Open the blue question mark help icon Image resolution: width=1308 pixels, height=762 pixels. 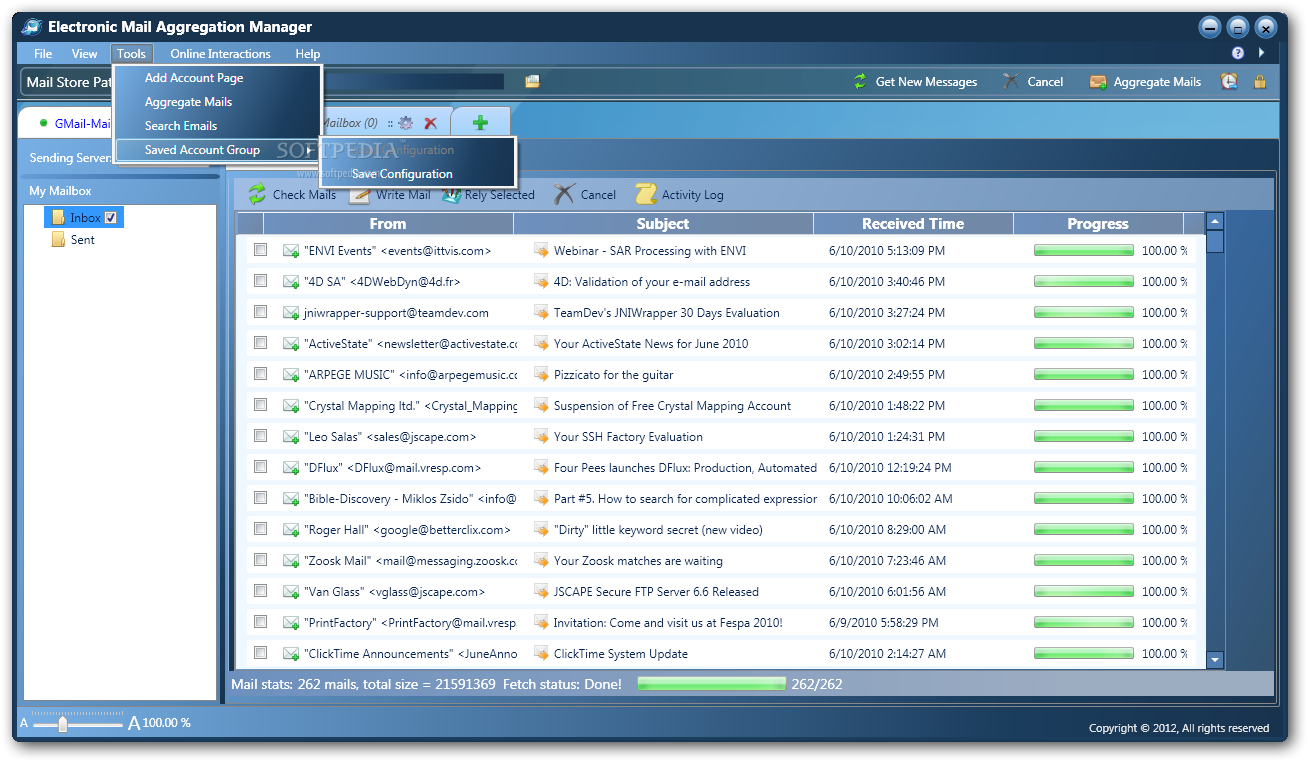[x=1238, y=53]
